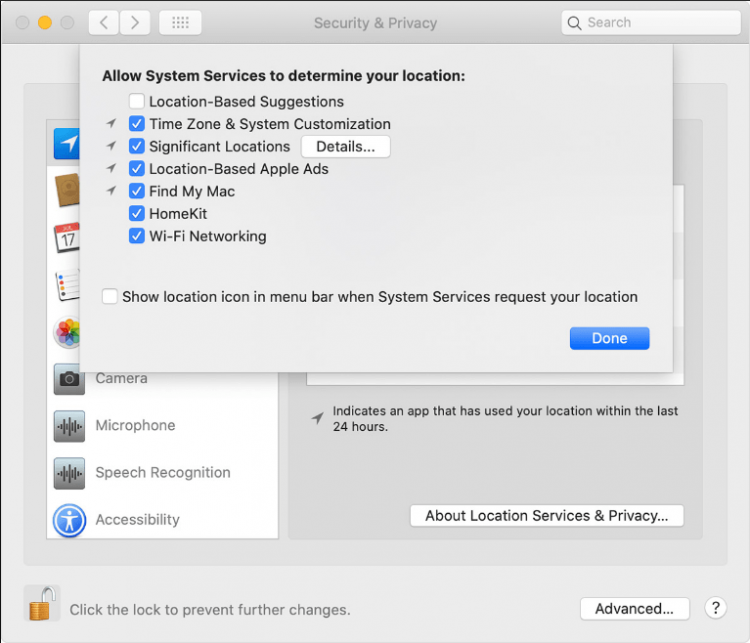This screenshot has width=750, height=643.
Task: Select the Reminders sidebar icon
Action: [68, 285]
